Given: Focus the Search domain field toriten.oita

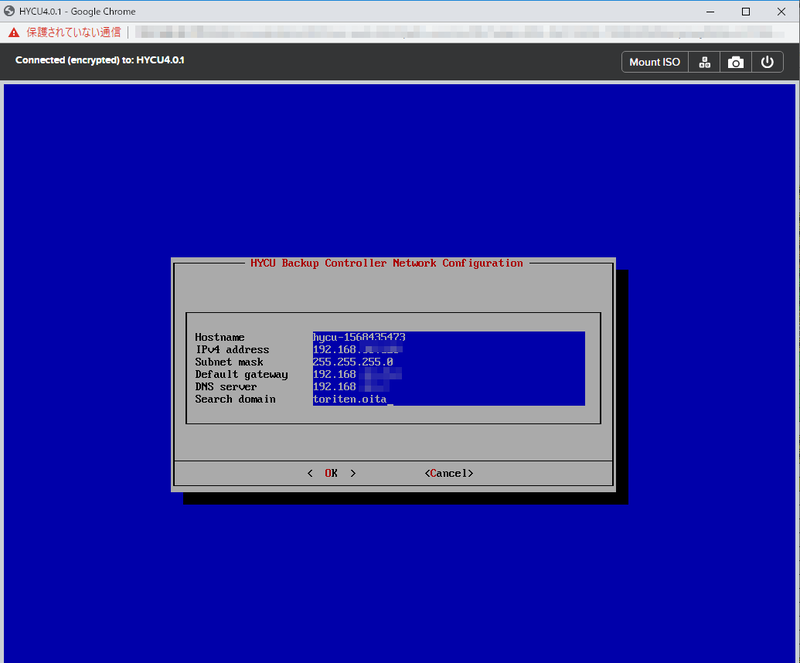Looking at the screenshot, I should (448, 399).
